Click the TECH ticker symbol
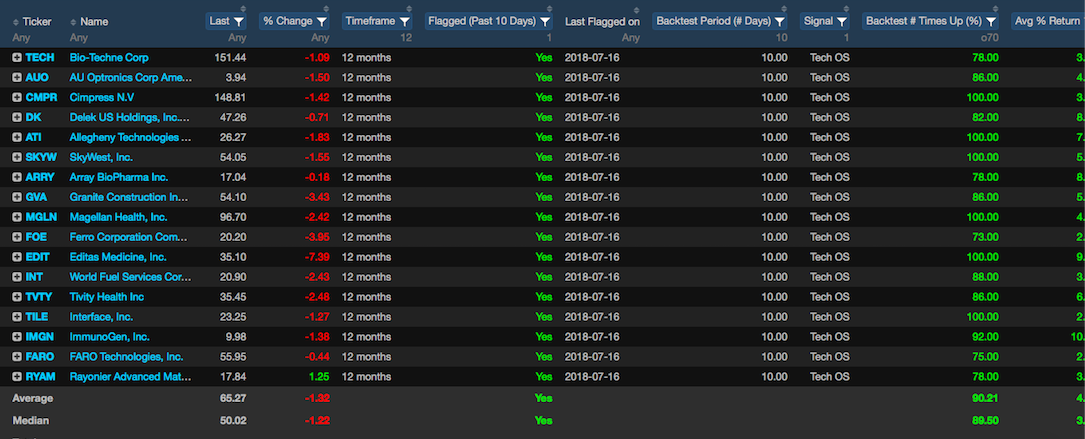 (x=39, y=57)
